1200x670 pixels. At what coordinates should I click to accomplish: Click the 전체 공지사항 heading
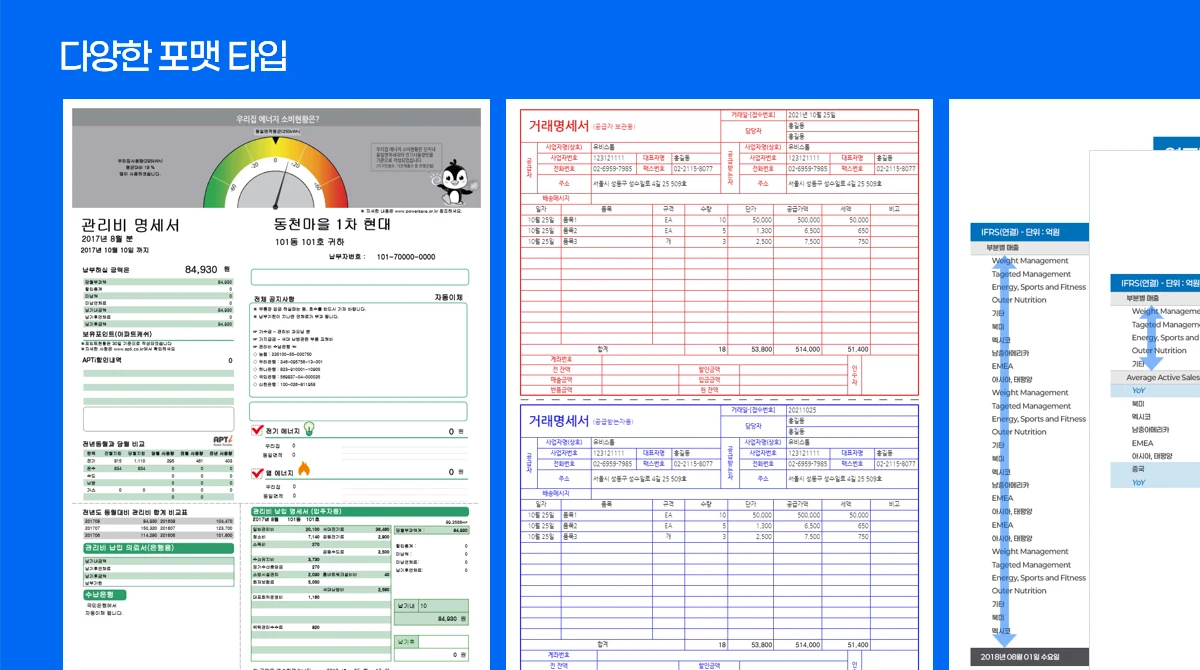click(x=274, y=298)
